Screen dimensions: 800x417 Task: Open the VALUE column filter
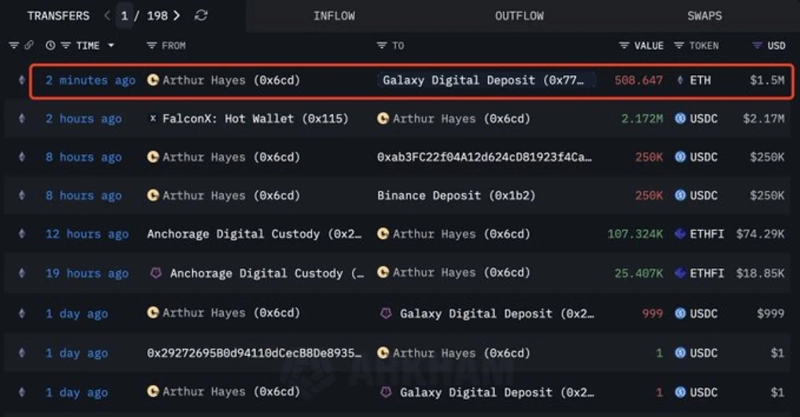tap(625, 46)
